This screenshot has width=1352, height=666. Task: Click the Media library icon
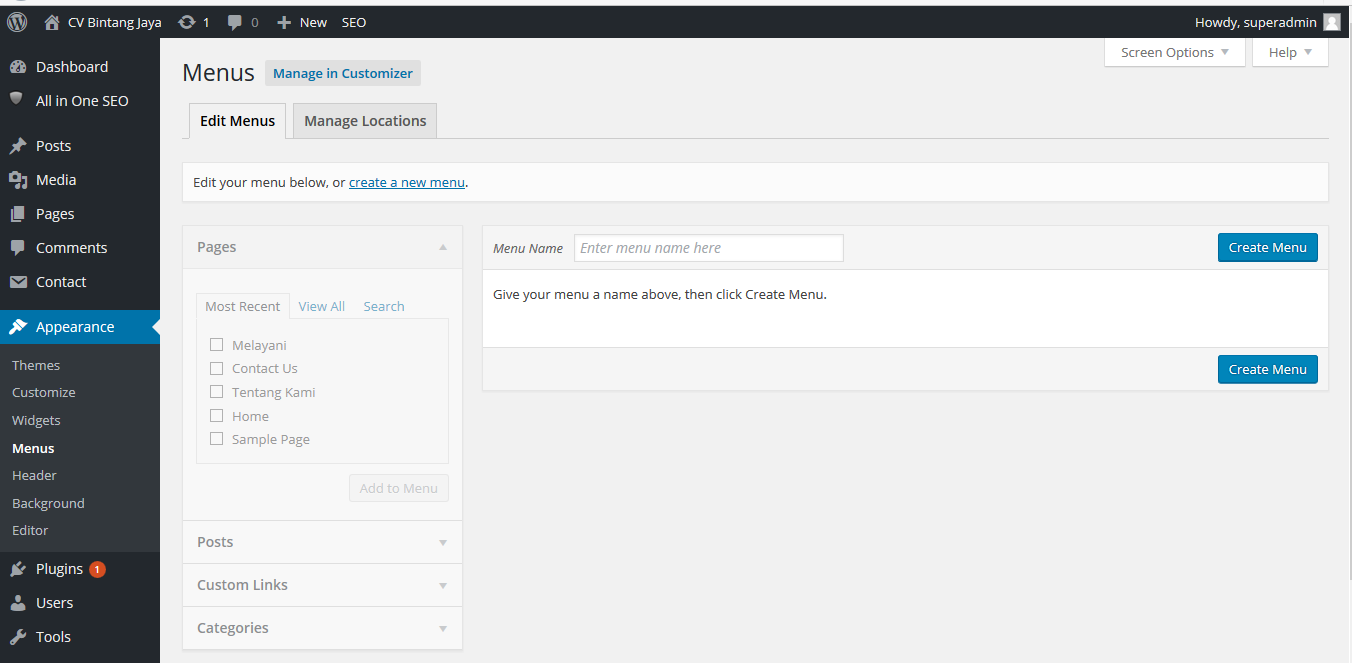point(18,180)
